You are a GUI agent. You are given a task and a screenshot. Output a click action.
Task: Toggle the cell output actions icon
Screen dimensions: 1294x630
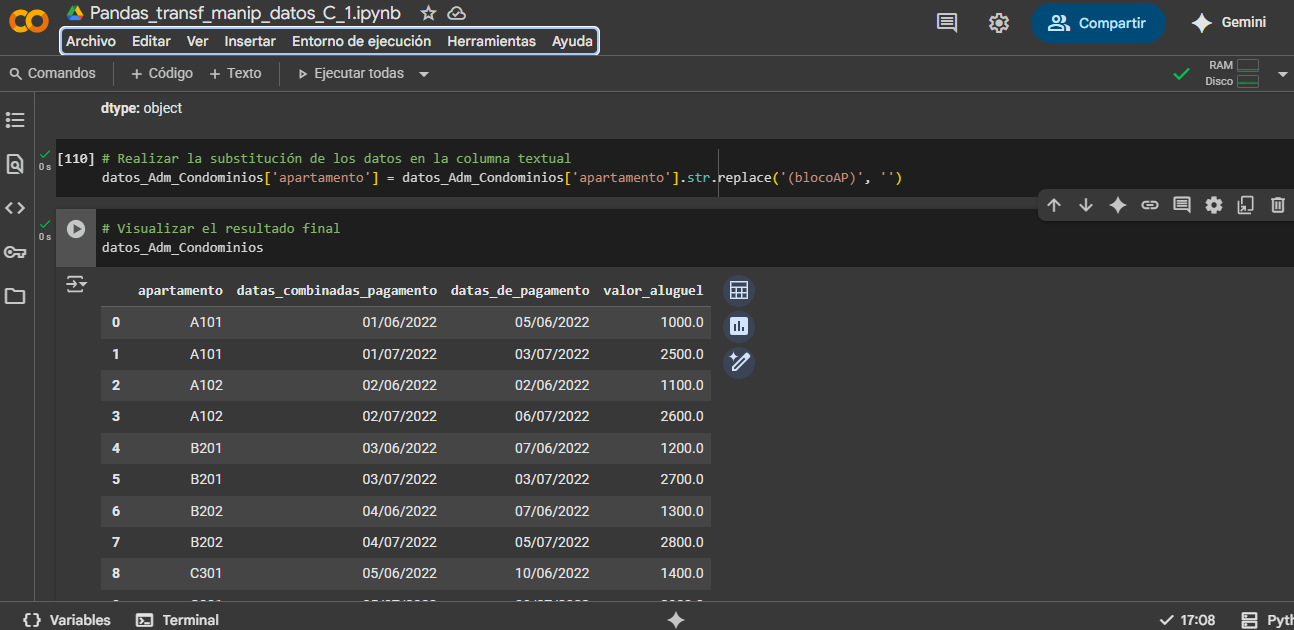pyautogui.click(x=76, y=285)
